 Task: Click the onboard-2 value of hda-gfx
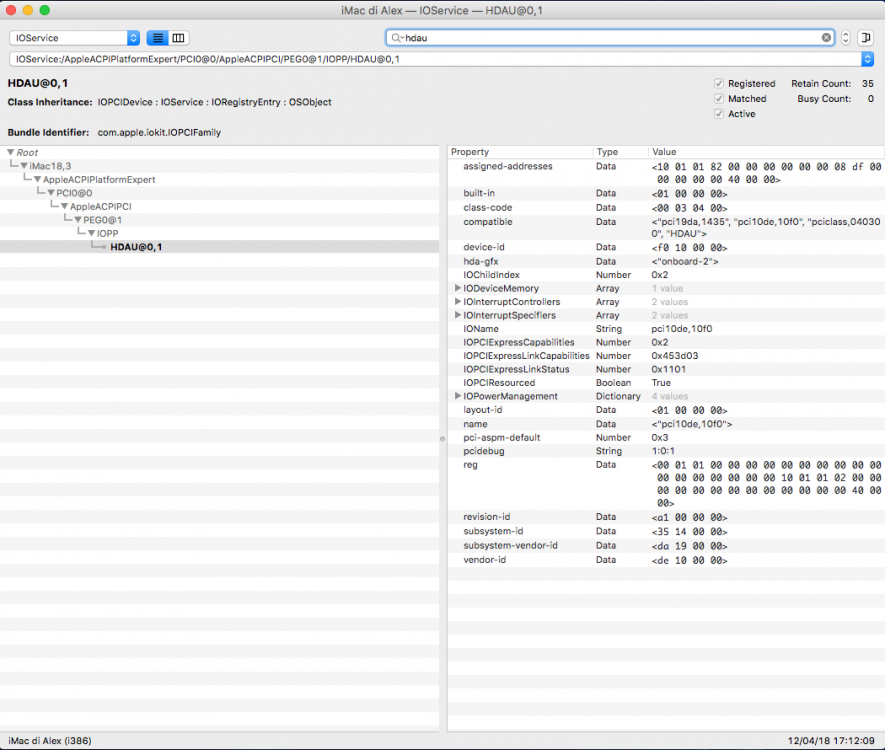coord(685,261)
